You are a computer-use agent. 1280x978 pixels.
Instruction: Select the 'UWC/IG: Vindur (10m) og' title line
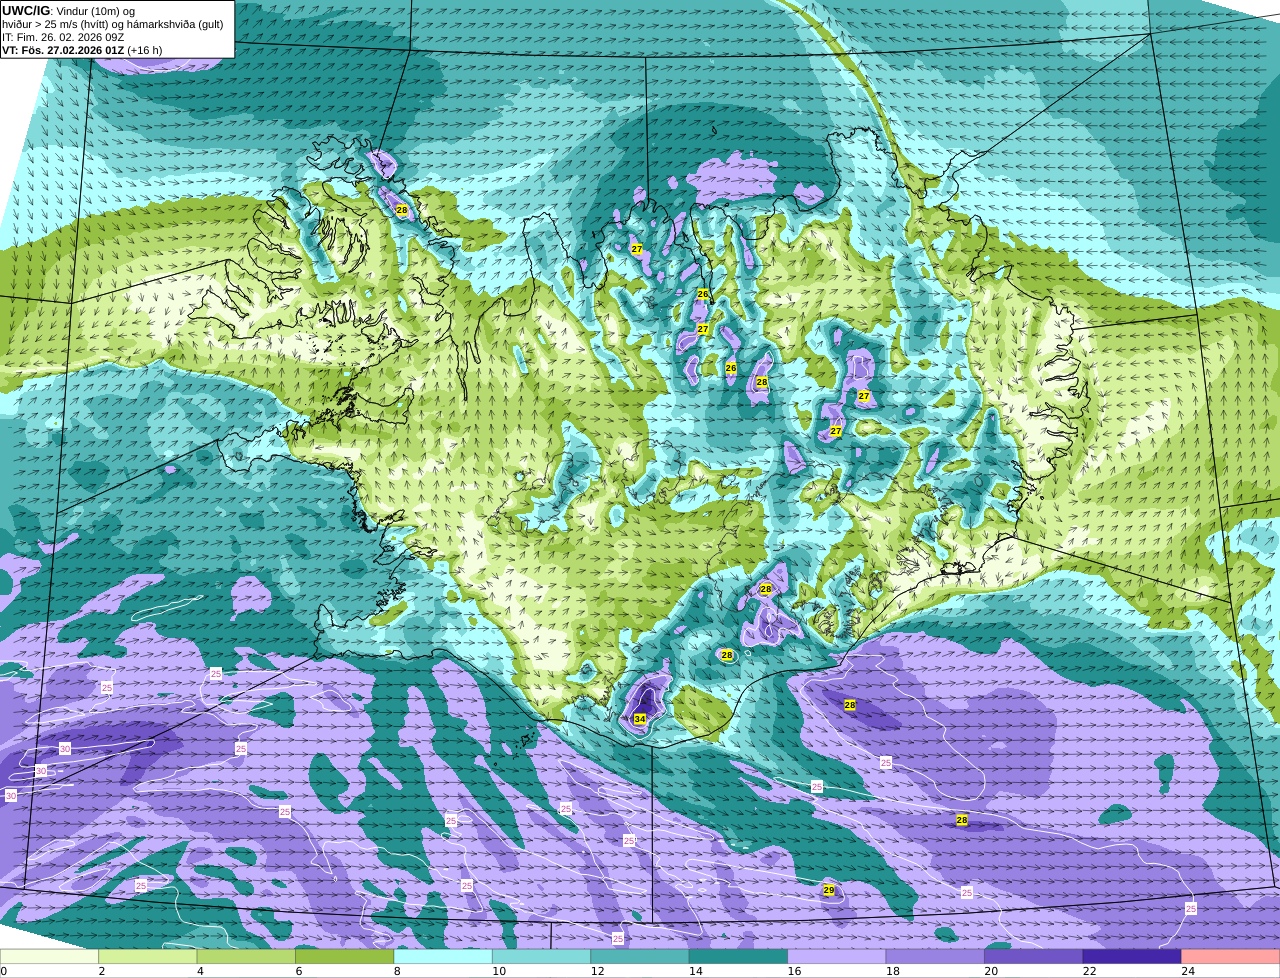tap(69, 11)
